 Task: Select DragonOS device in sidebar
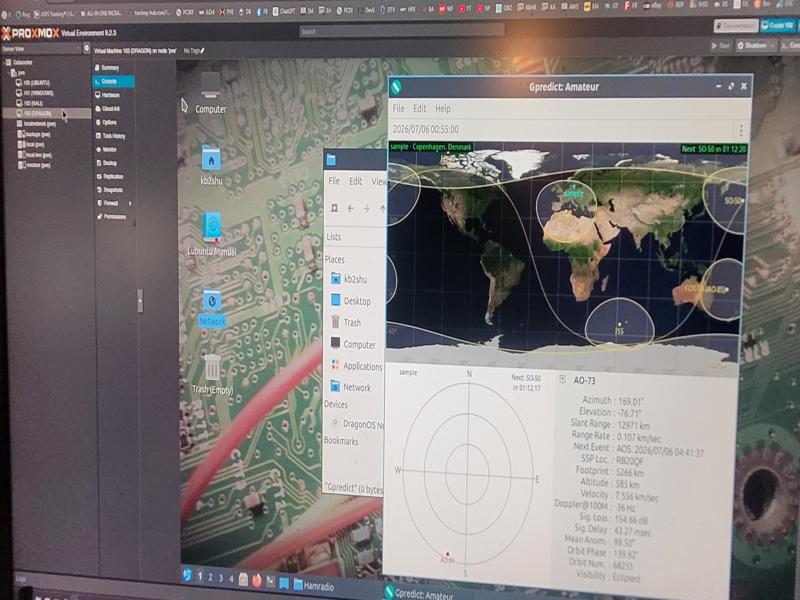click(x=358, y=423)
